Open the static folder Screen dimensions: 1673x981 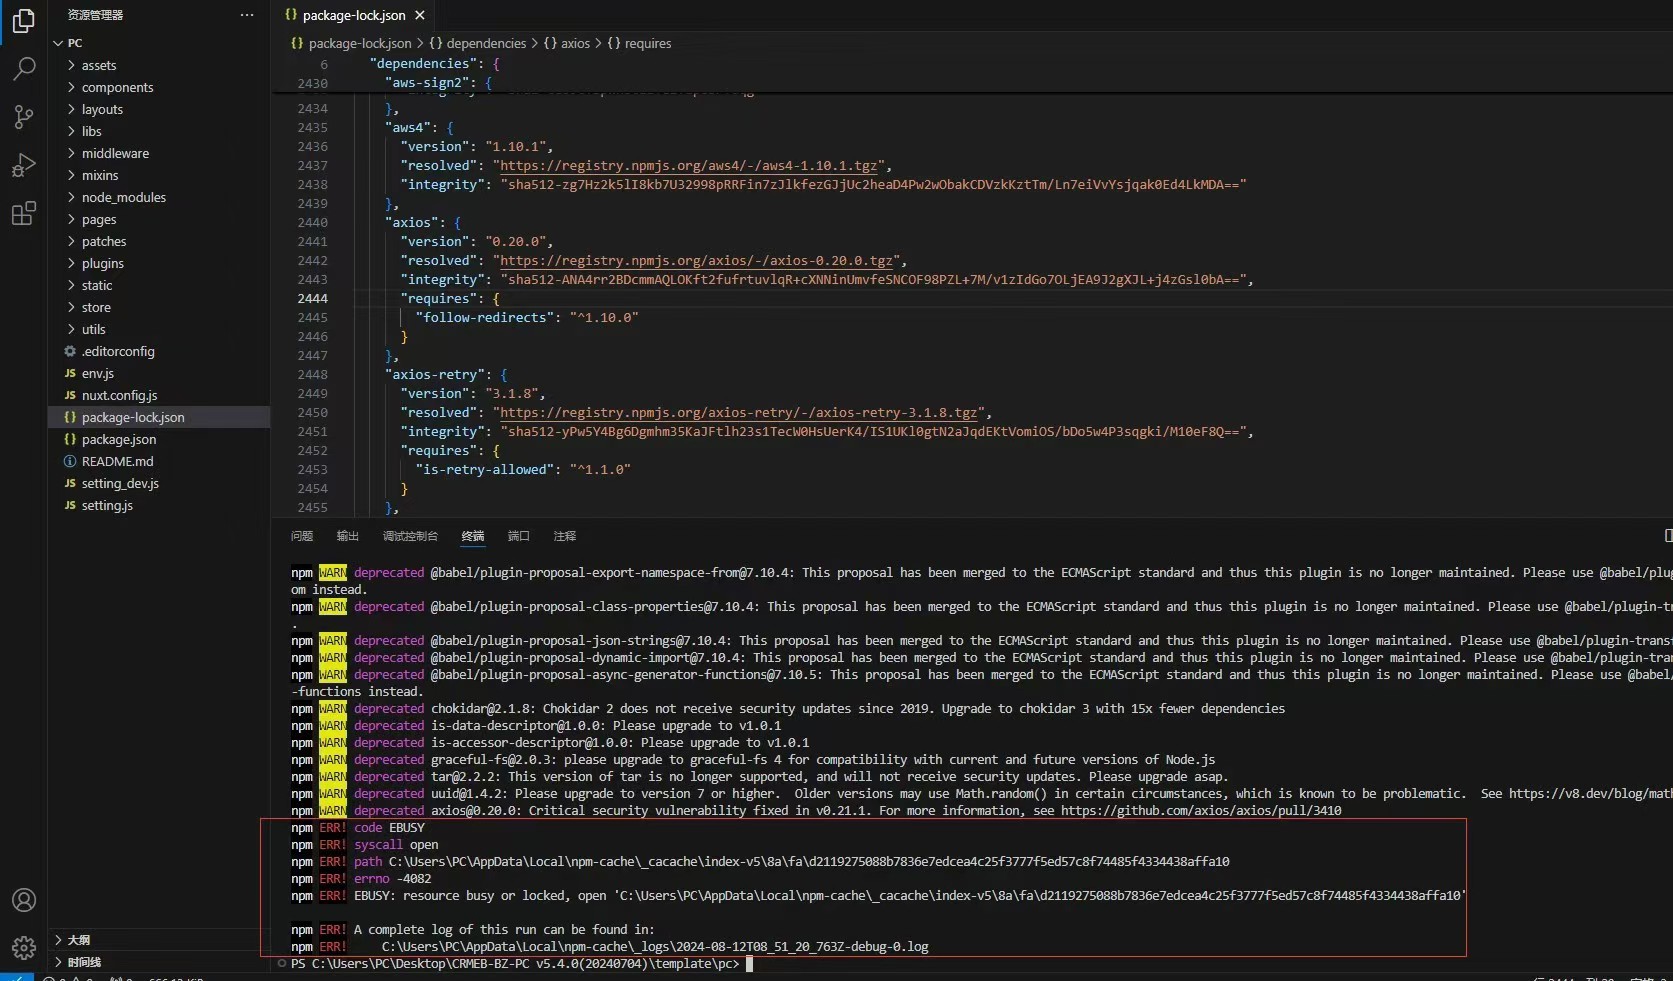click(97, 285)
